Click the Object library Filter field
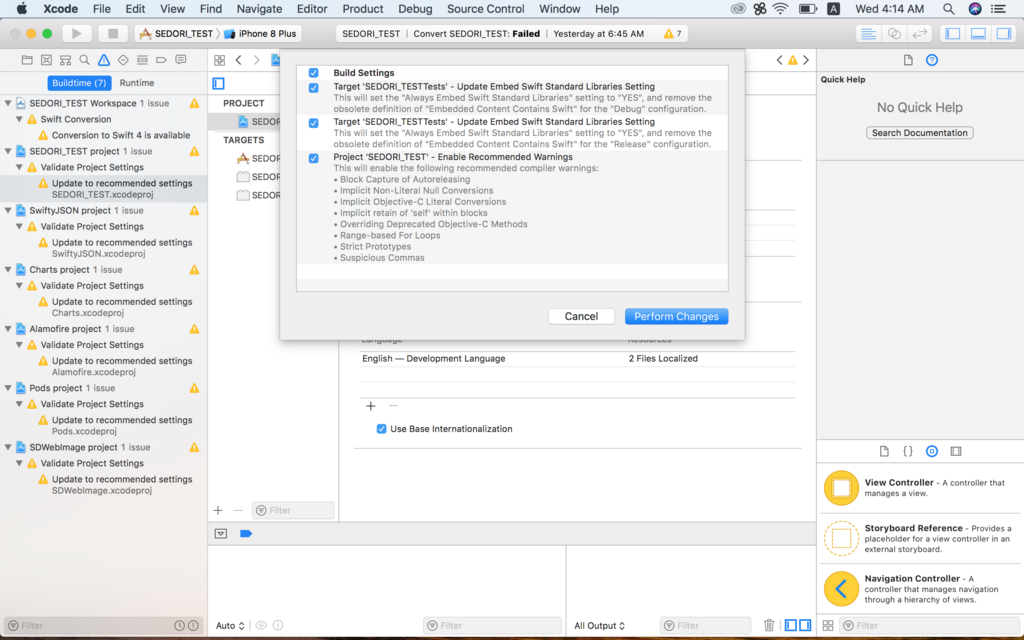Viewport: 1024px width, 640px height. point(931,625)
